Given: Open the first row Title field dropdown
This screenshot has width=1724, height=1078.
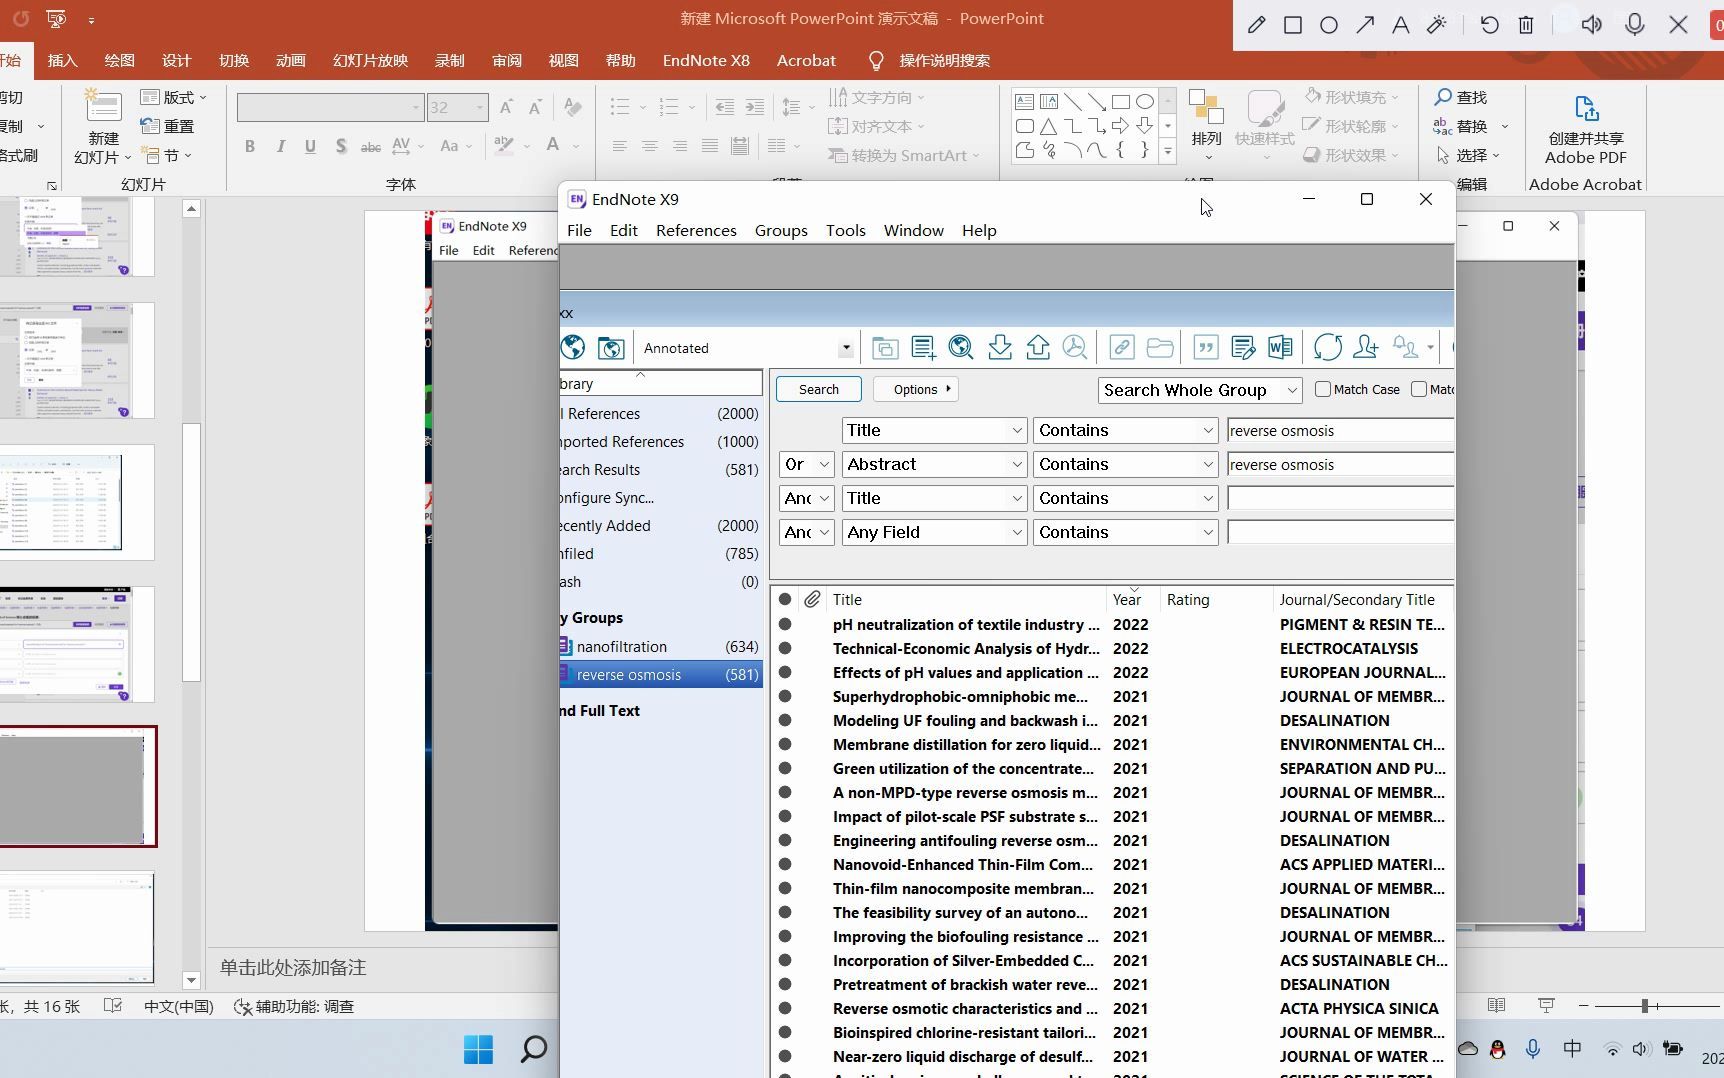Looking at the screenshot, I should [1017, 430].
